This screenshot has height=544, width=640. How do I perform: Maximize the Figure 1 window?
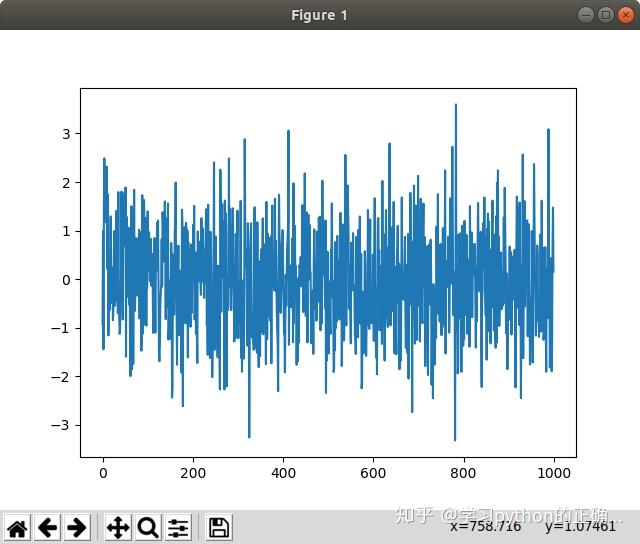pos(606,15)
